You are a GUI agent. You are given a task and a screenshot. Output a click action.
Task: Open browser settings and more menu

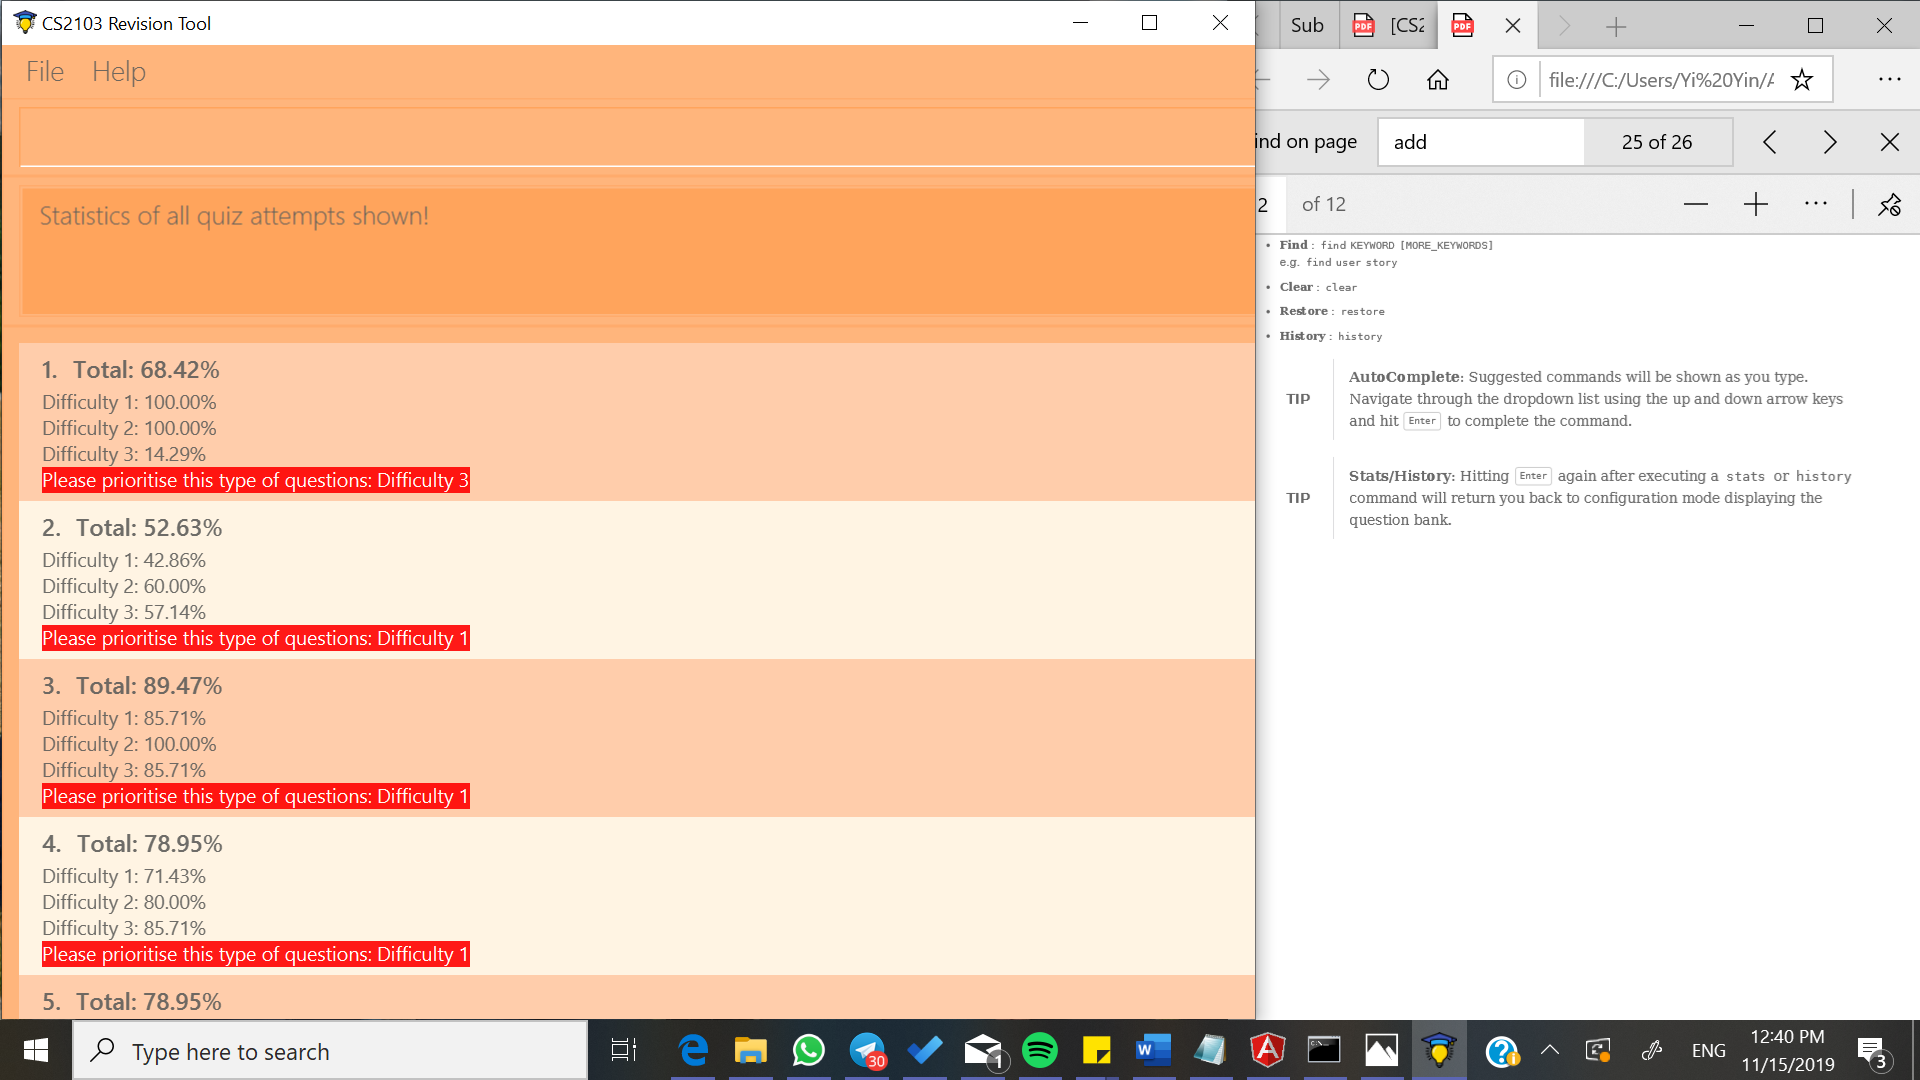point(1889,80)
